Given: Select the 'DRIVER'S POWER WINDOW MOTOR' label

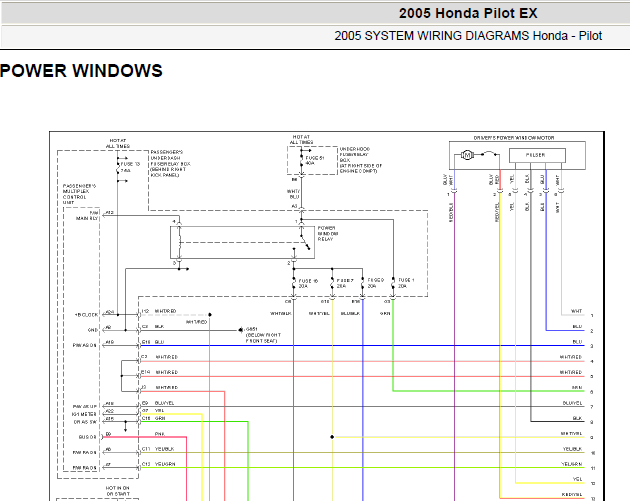Looking at the screenshot, I should tap(514, 138).
